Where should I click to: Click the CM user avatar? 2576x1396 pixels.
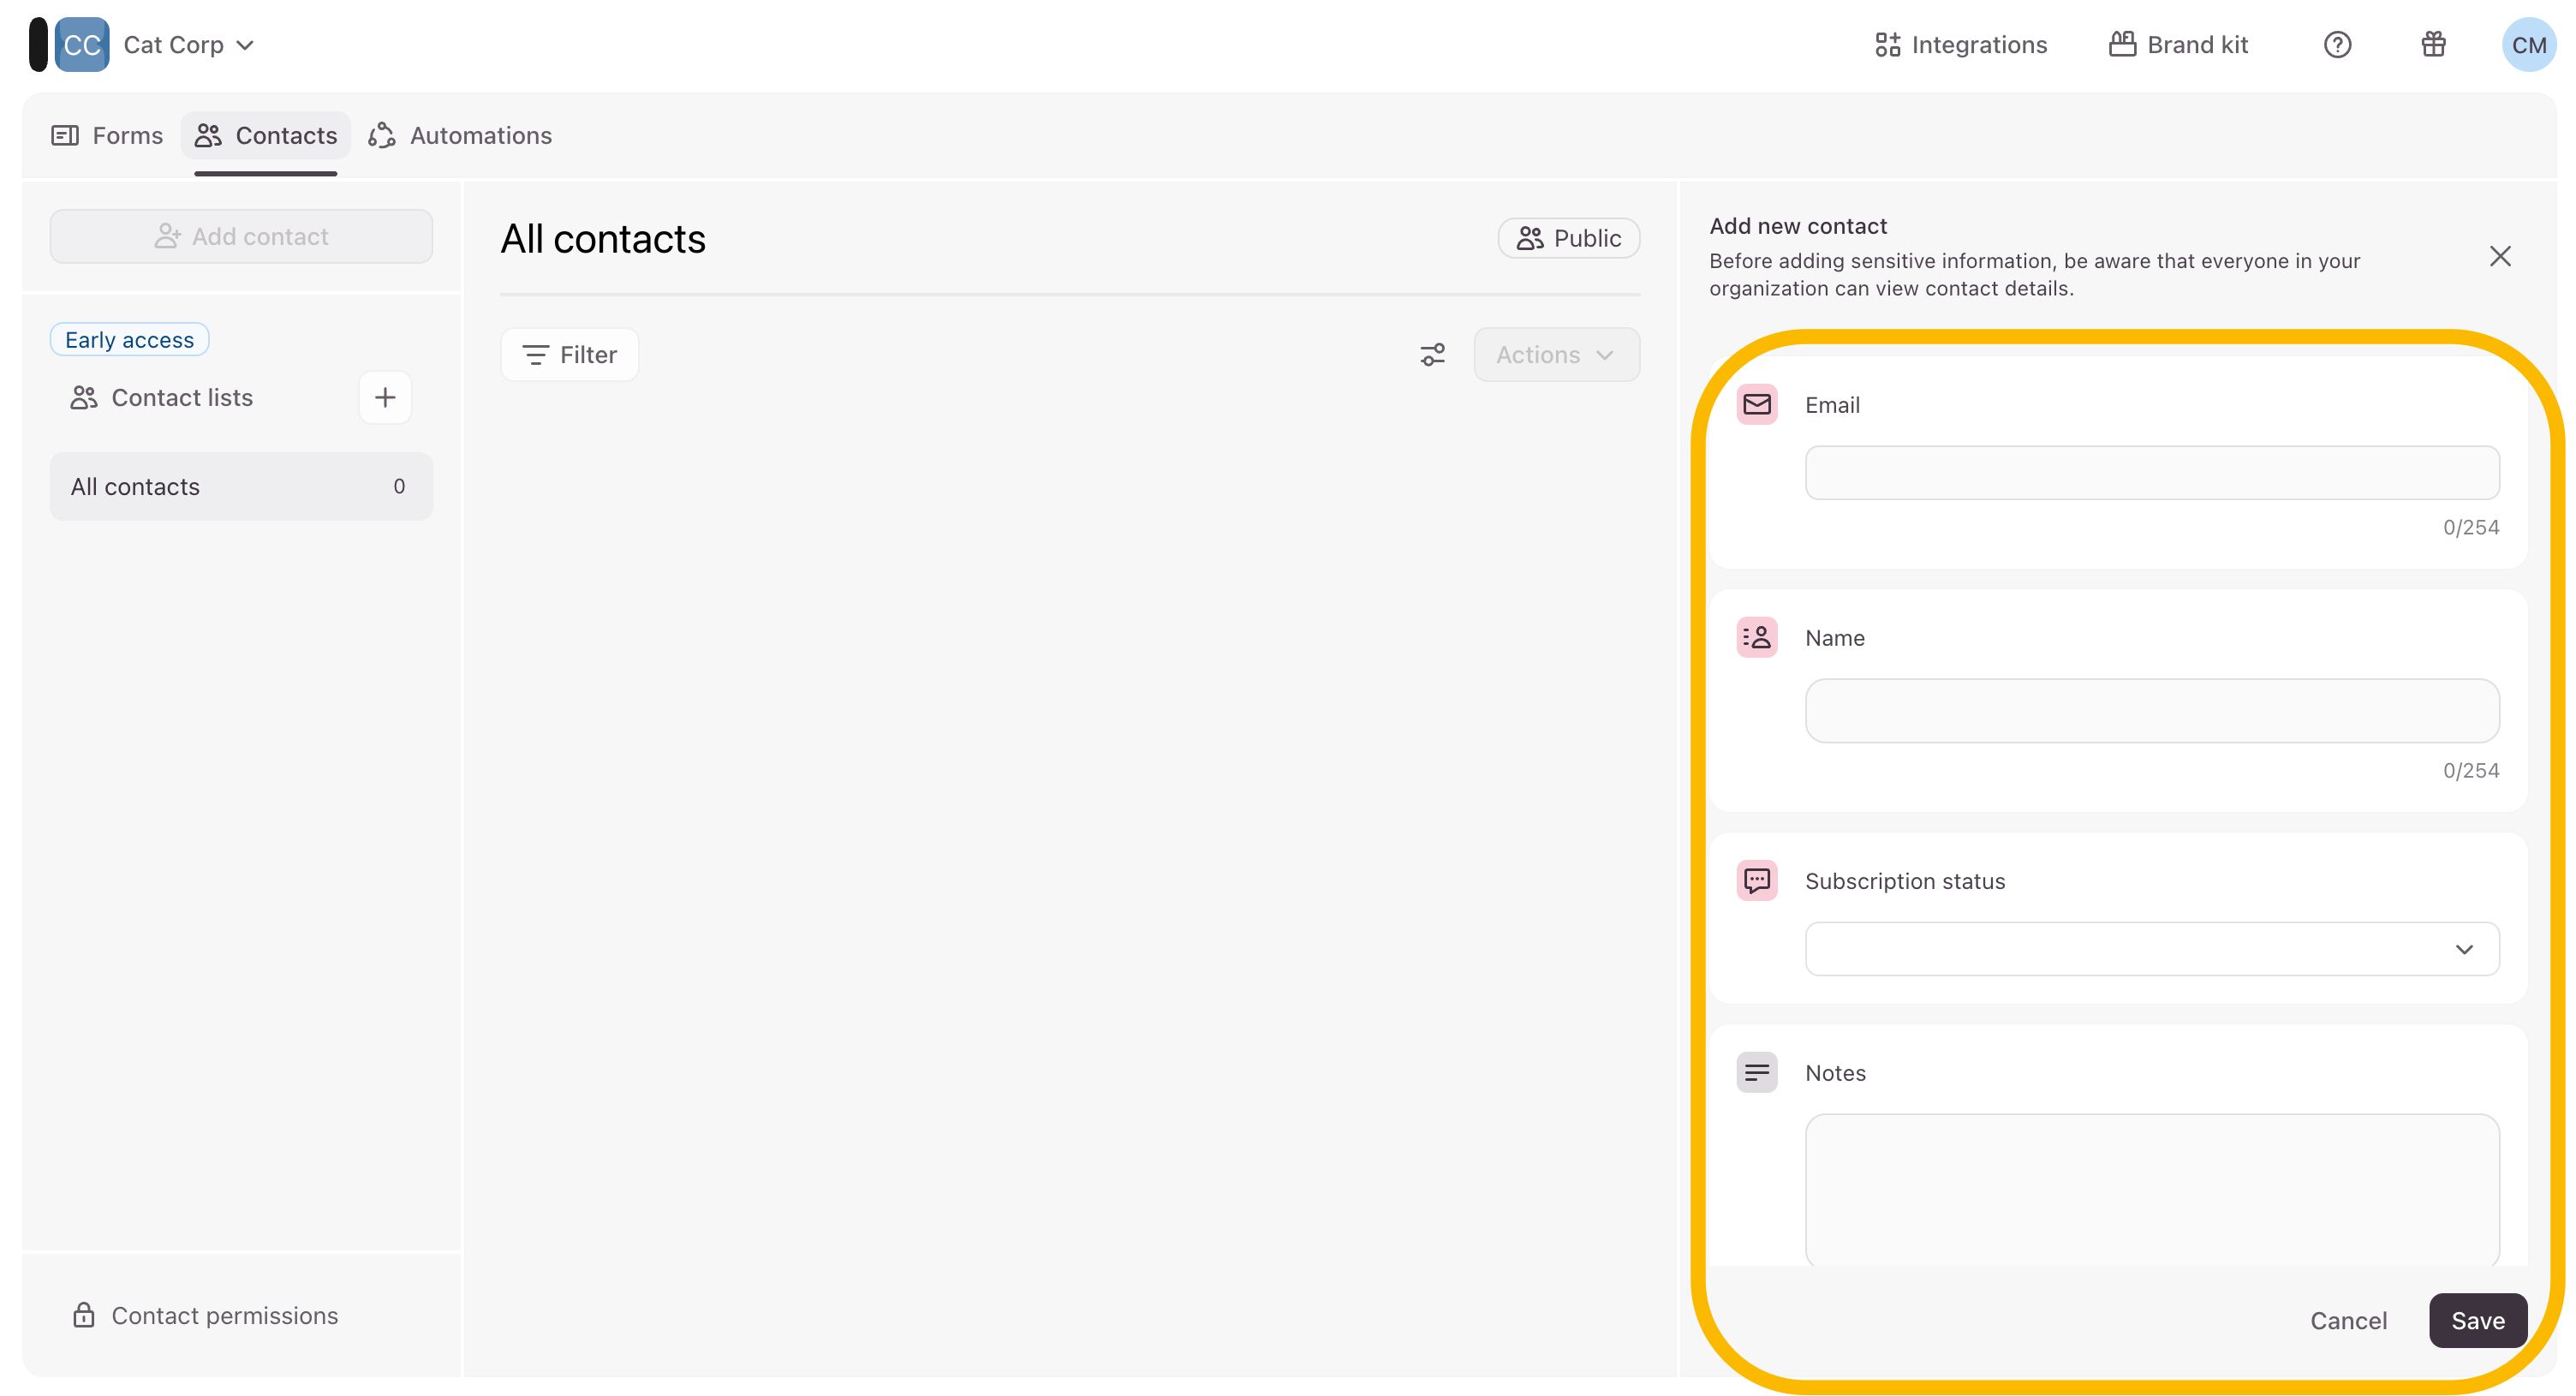(2528, 45)
